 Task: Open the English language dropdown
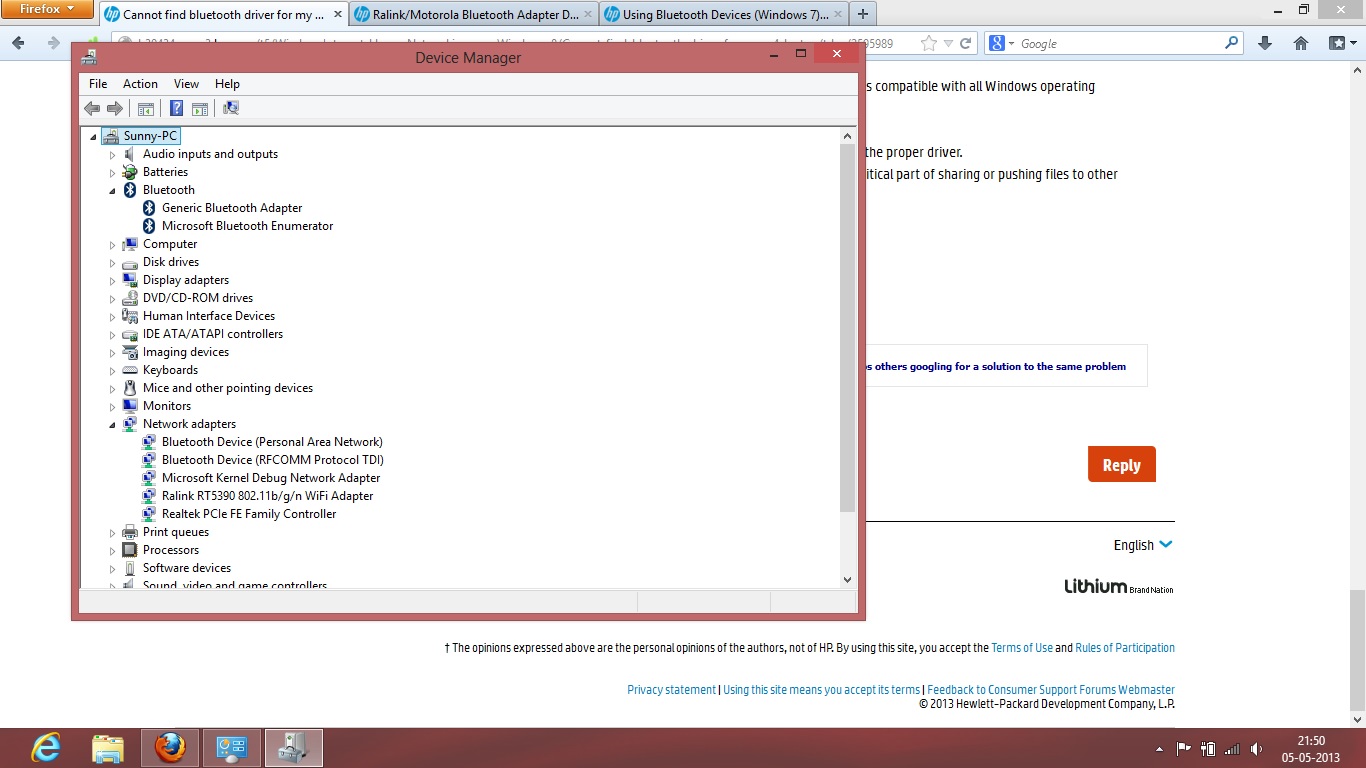pos(1143,545)
